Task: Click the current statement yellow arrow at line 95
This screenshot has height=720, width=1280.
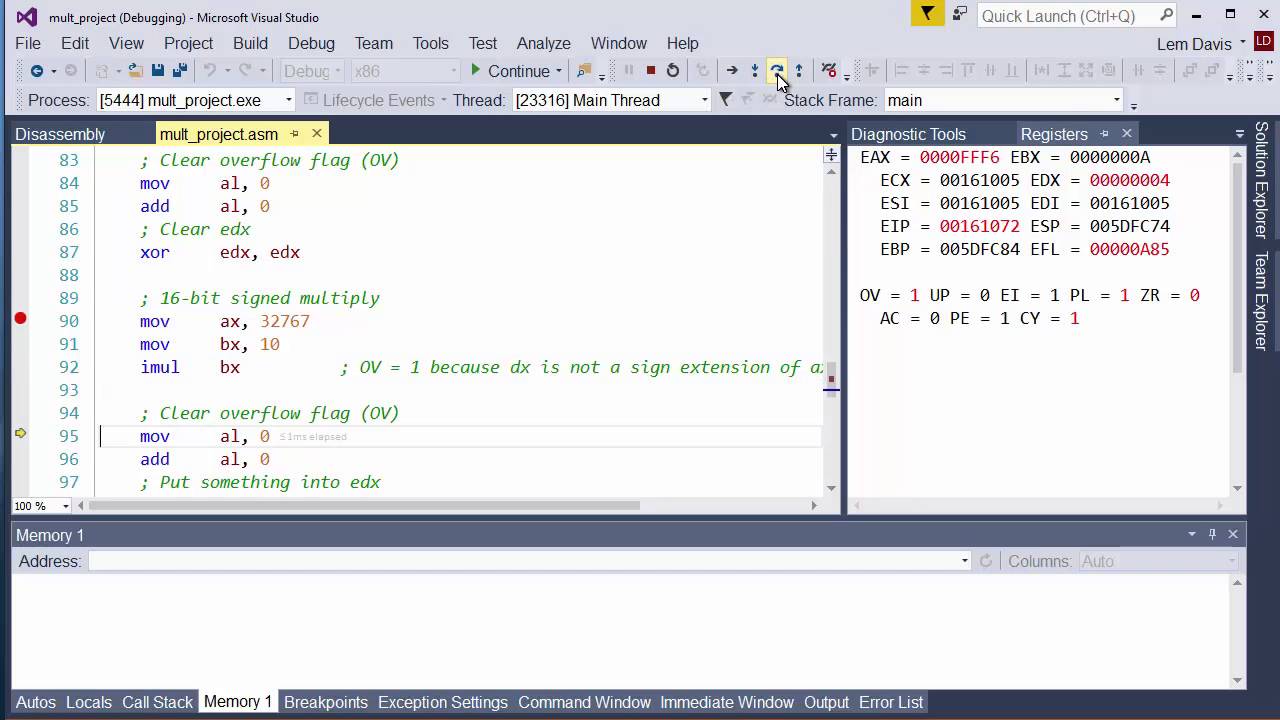Action: [20, 434]
